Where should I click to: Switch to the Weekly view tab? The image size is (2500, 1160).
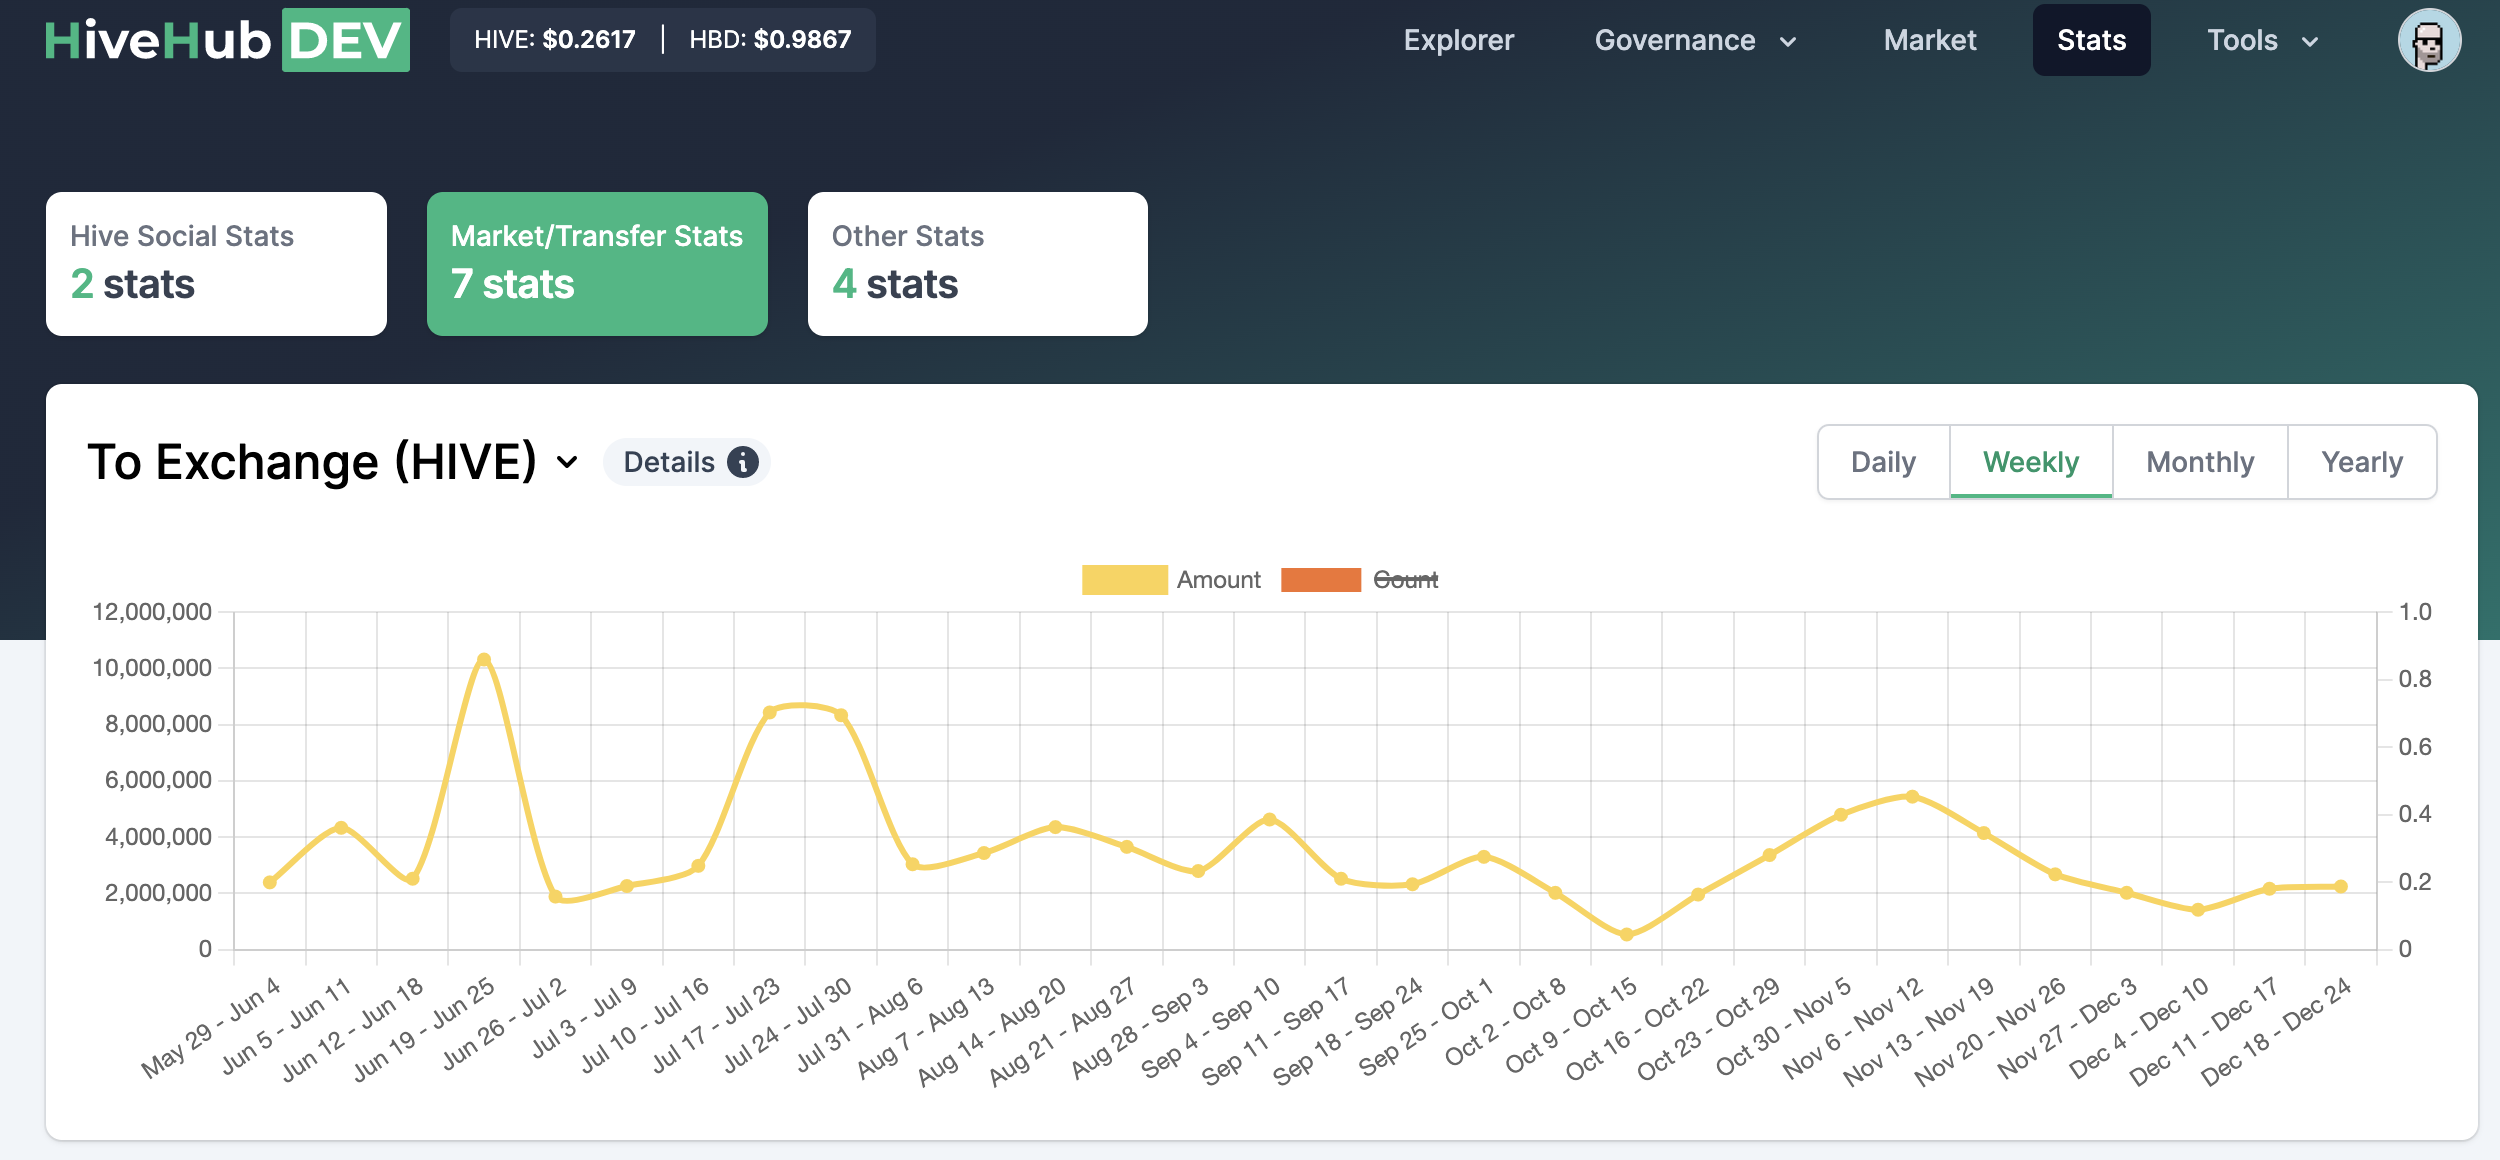coord(2031,462)
